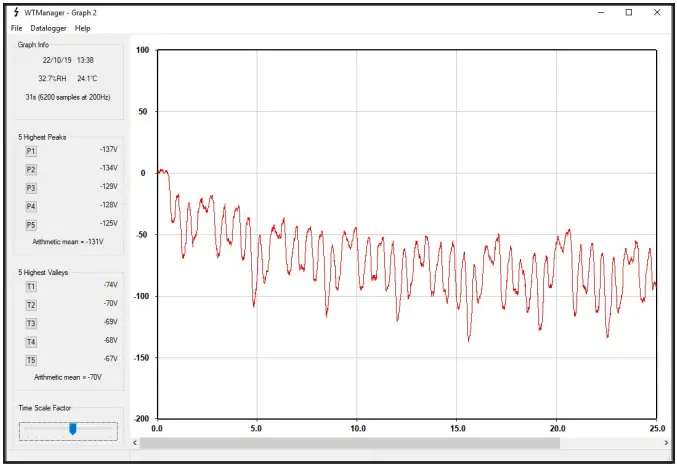
Task: Click the Time Scale Factor slider thumb
Action: pos(73,429)
